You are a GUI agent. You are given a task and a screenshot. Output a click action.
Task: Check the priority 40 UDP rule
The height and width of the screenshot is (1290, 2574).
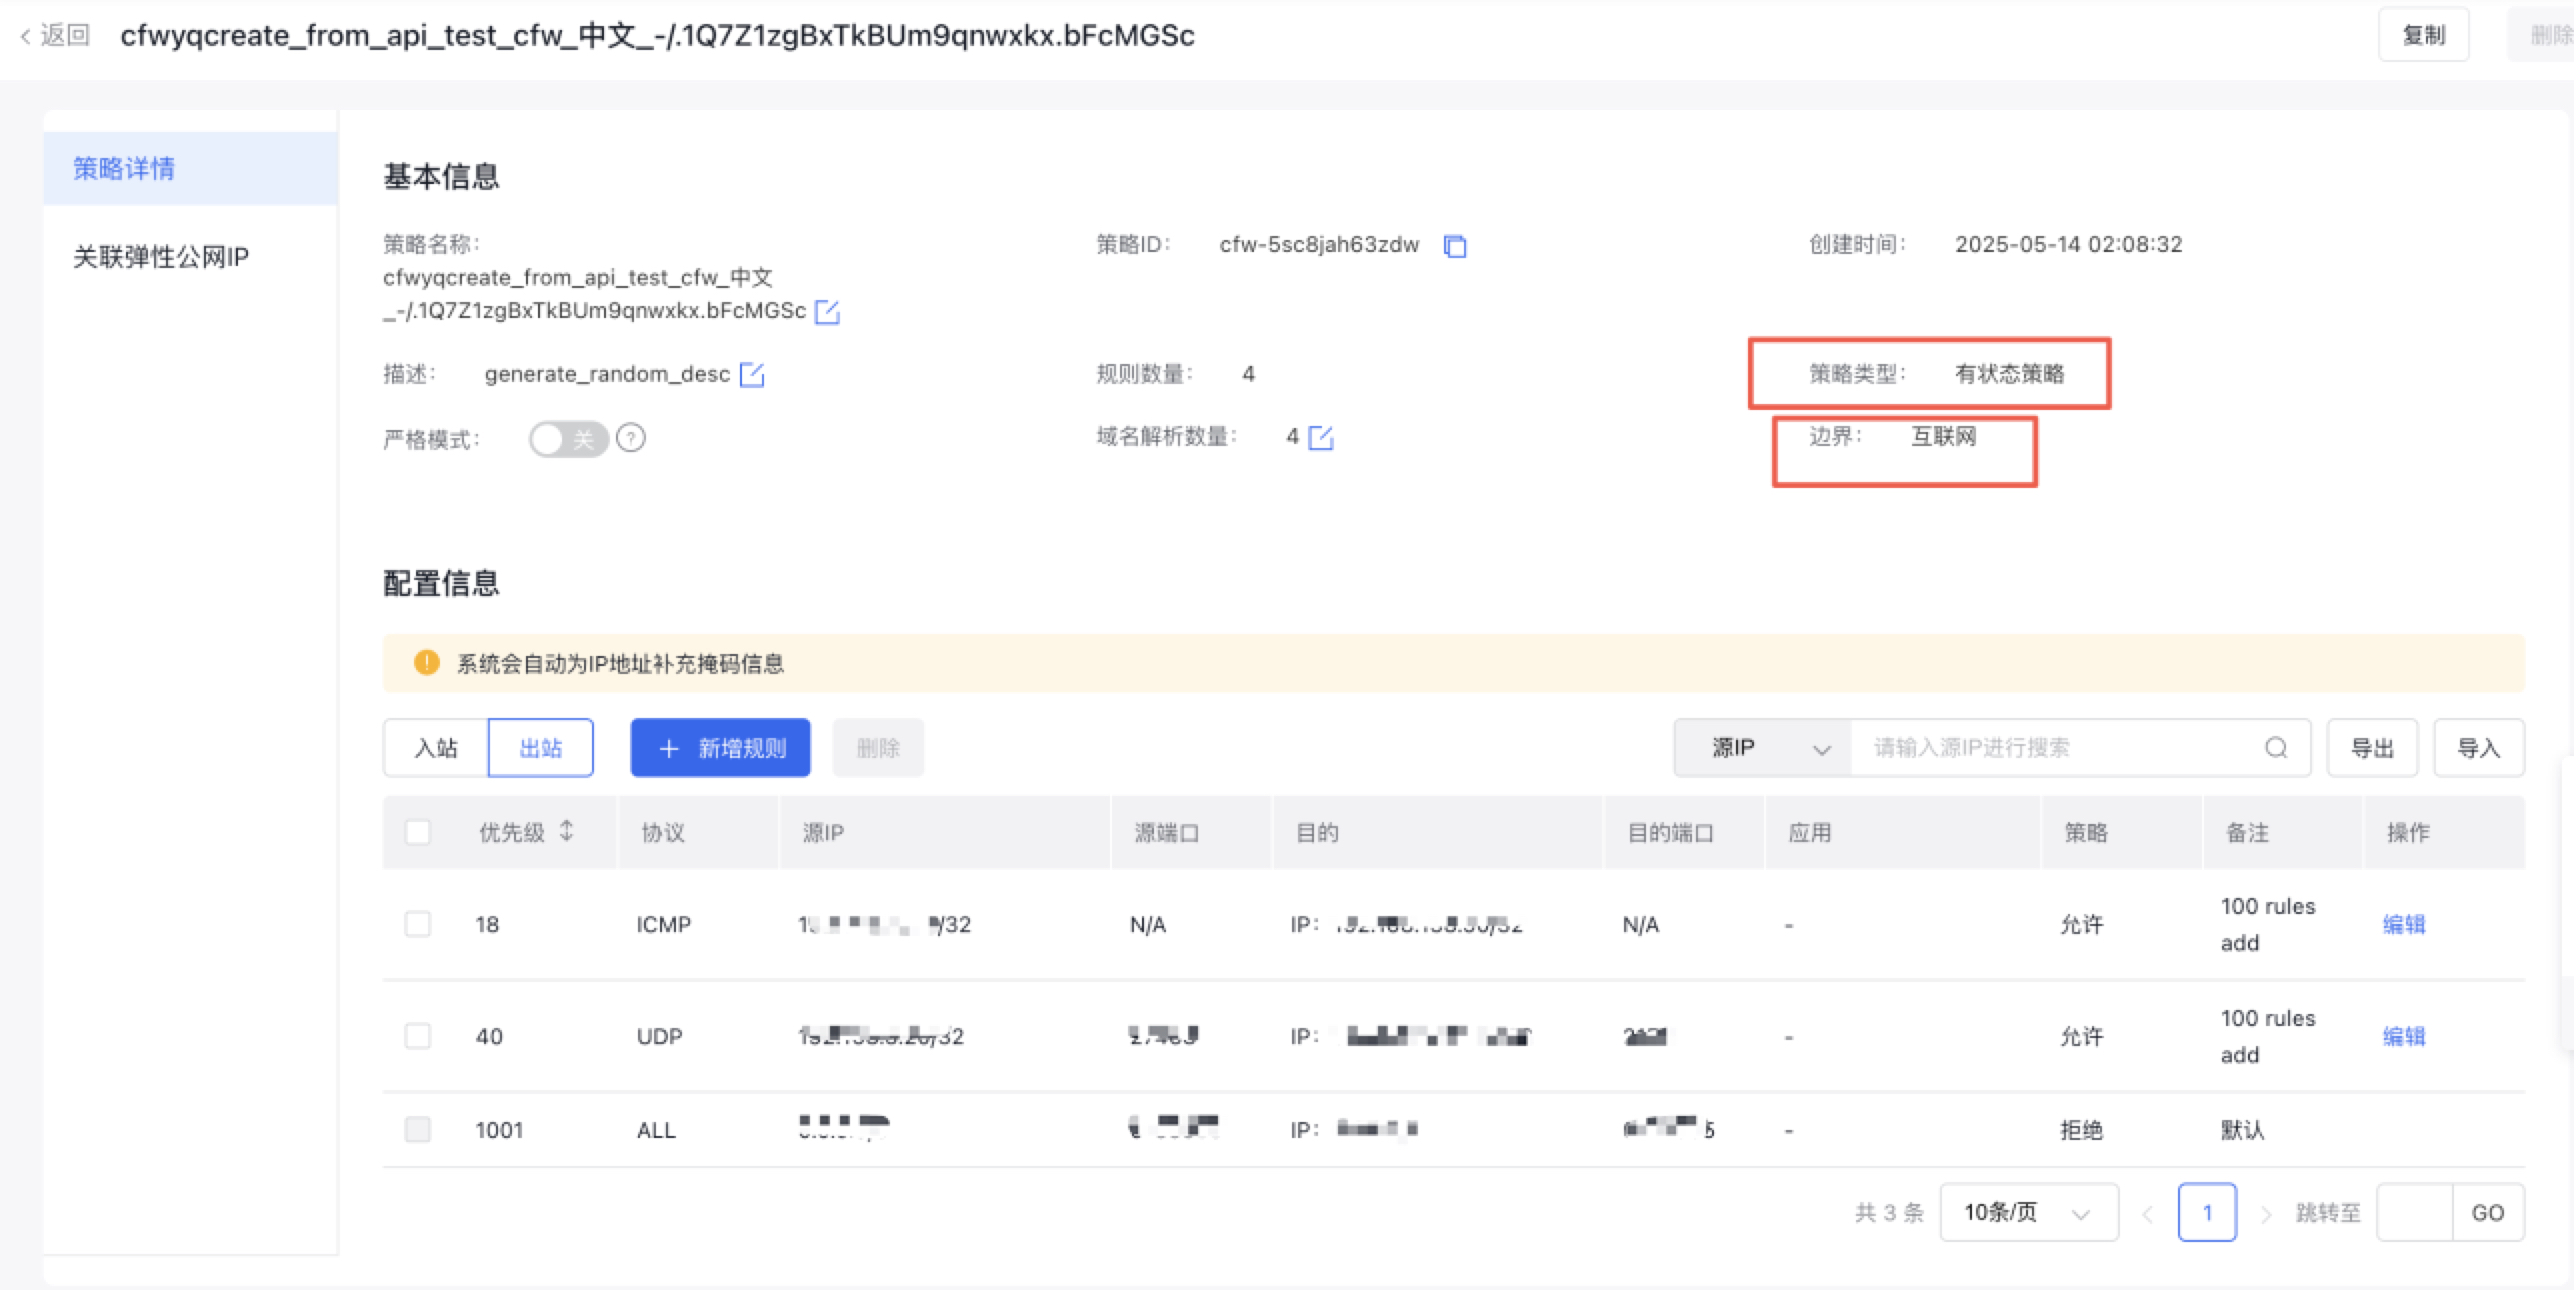[x=418, y=1036]
